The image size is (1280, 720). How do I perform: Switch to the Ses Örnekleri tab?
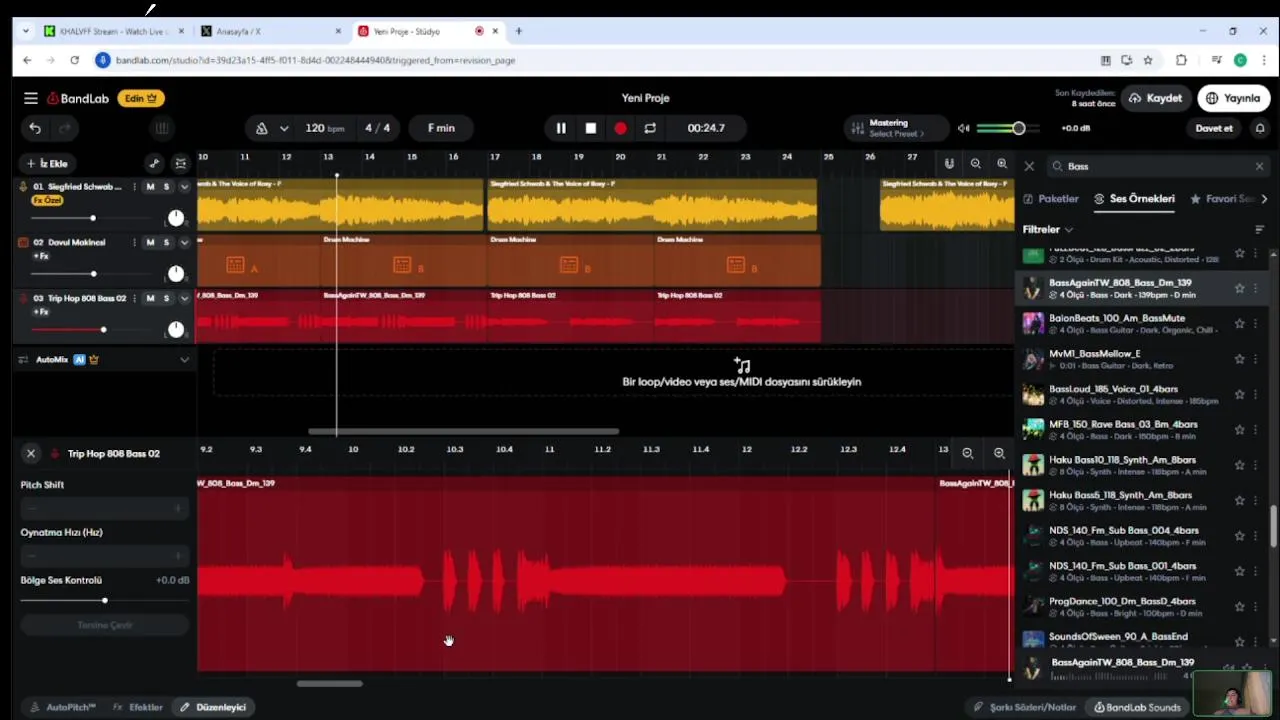(x=1134, y=199)
